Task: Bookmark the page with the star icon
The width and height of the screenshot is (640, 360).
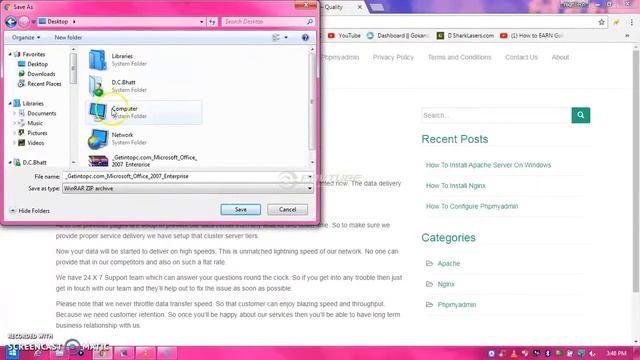Action: (x=601, y=22)
